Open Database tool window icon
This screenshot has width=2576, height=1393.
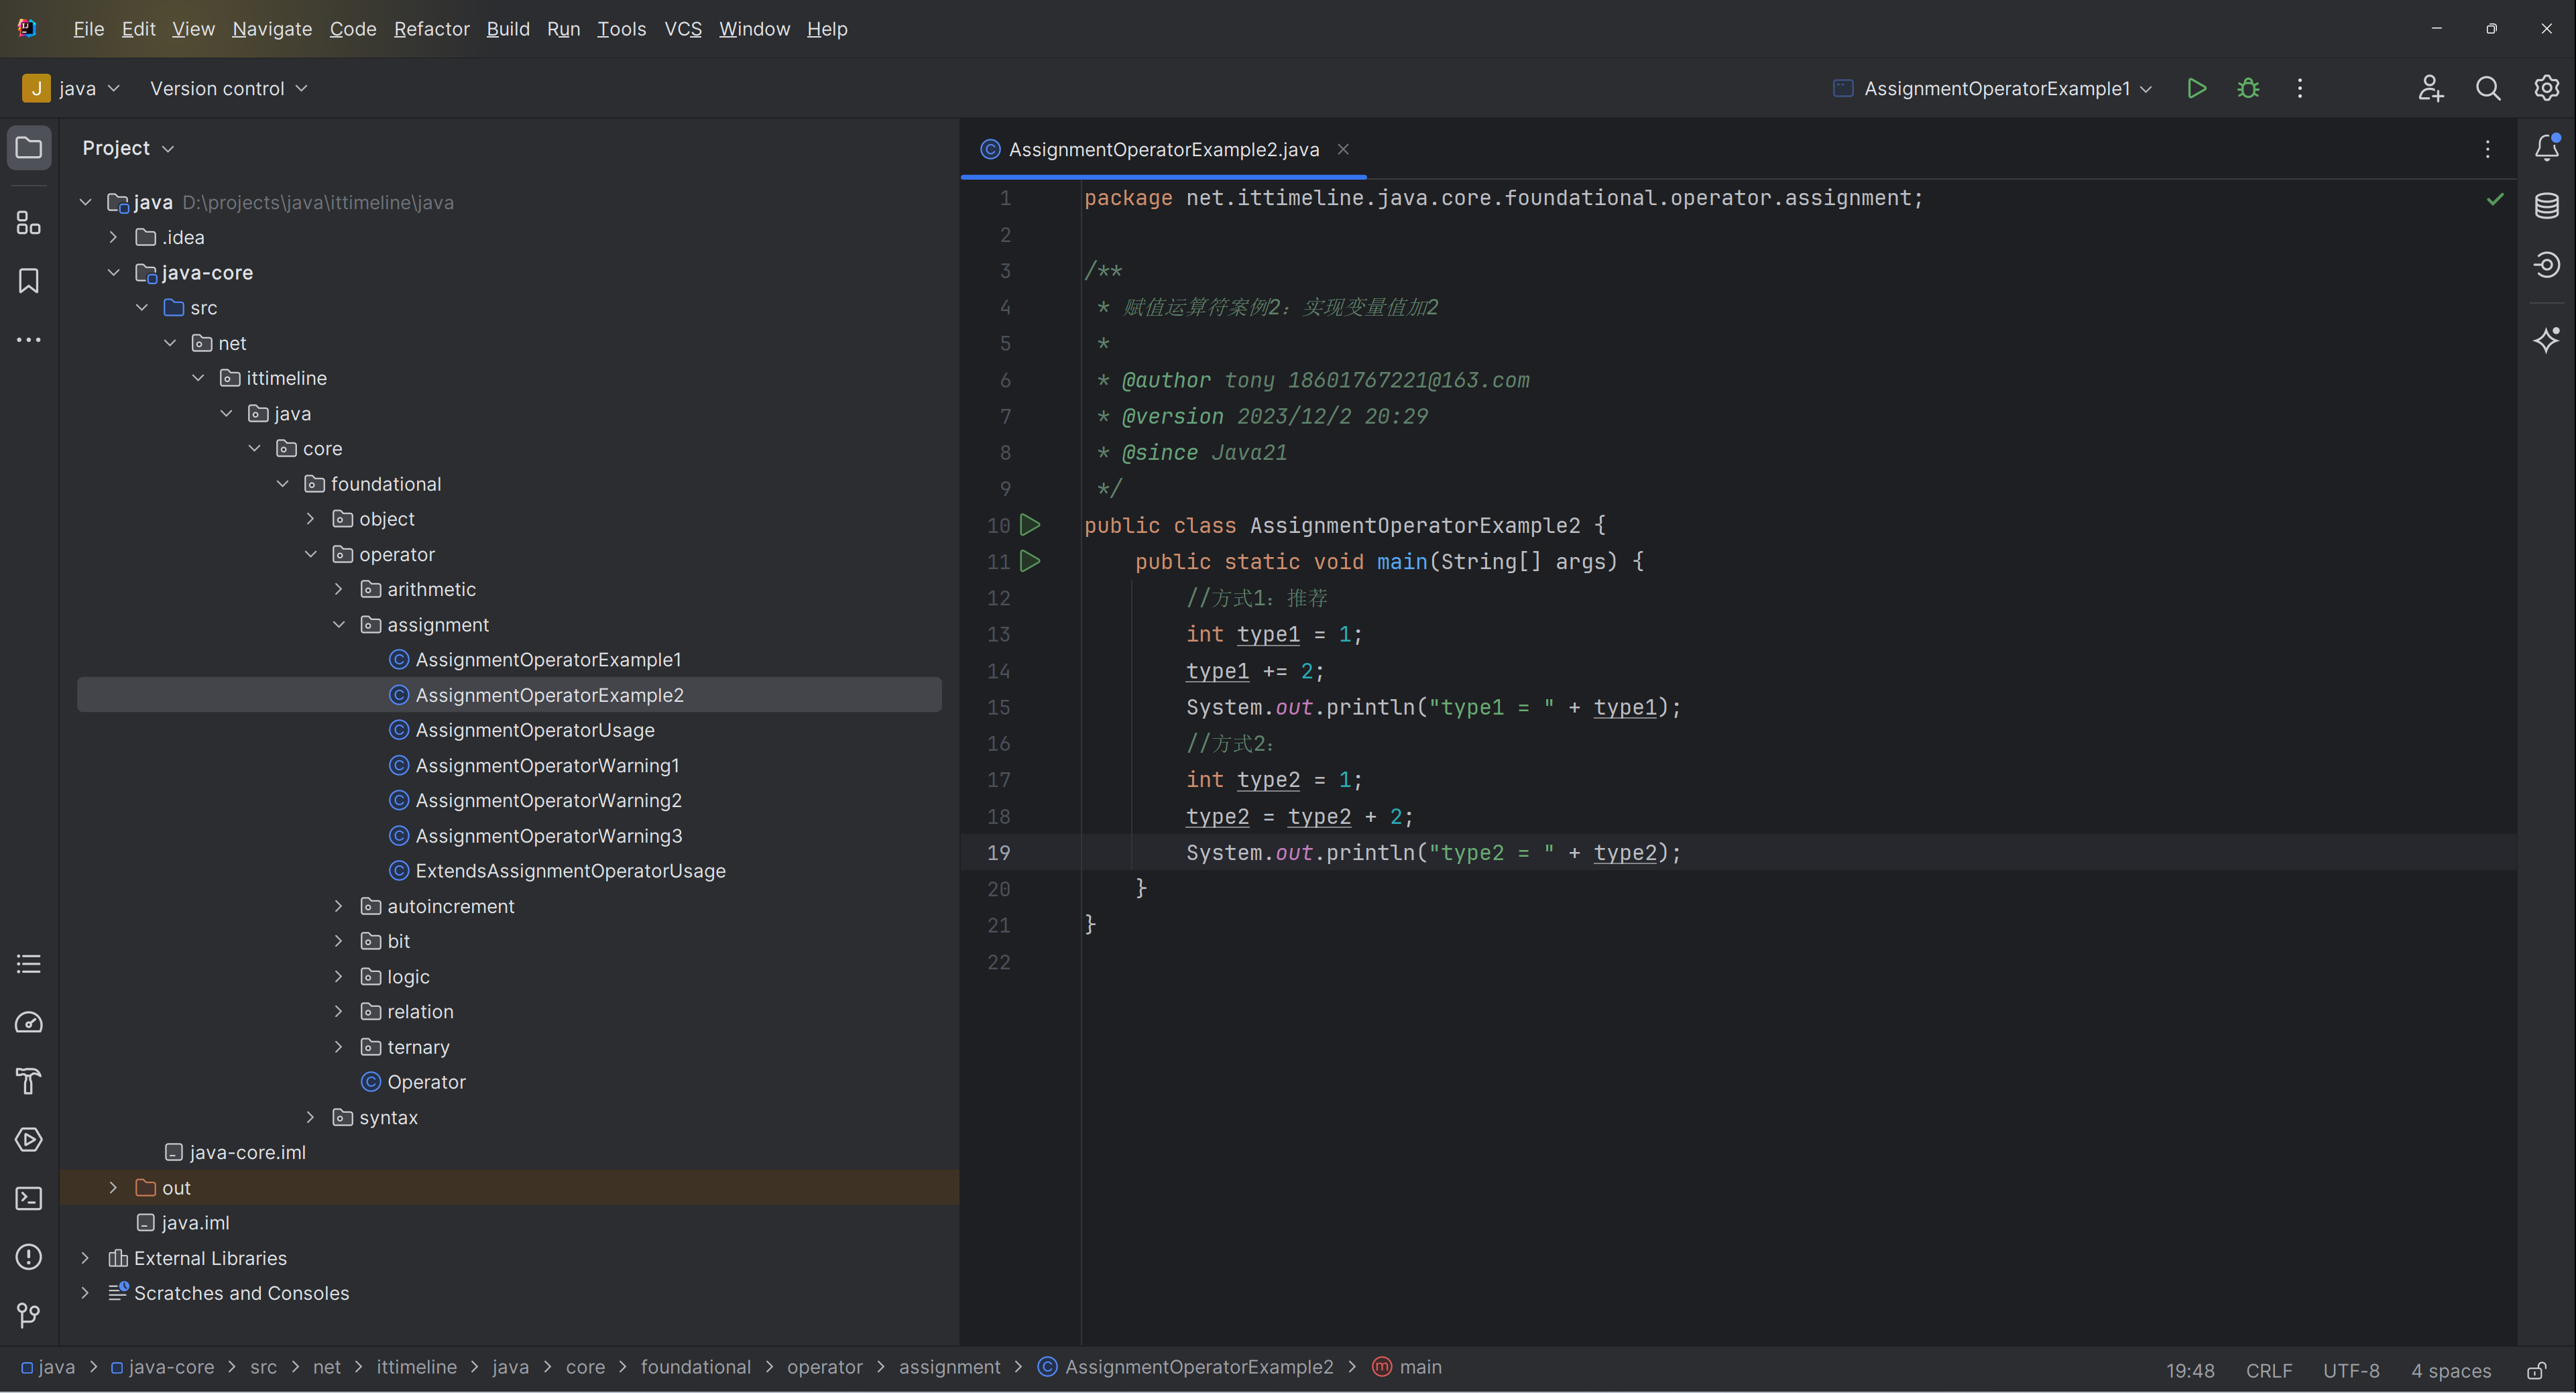pos(2547,206)
